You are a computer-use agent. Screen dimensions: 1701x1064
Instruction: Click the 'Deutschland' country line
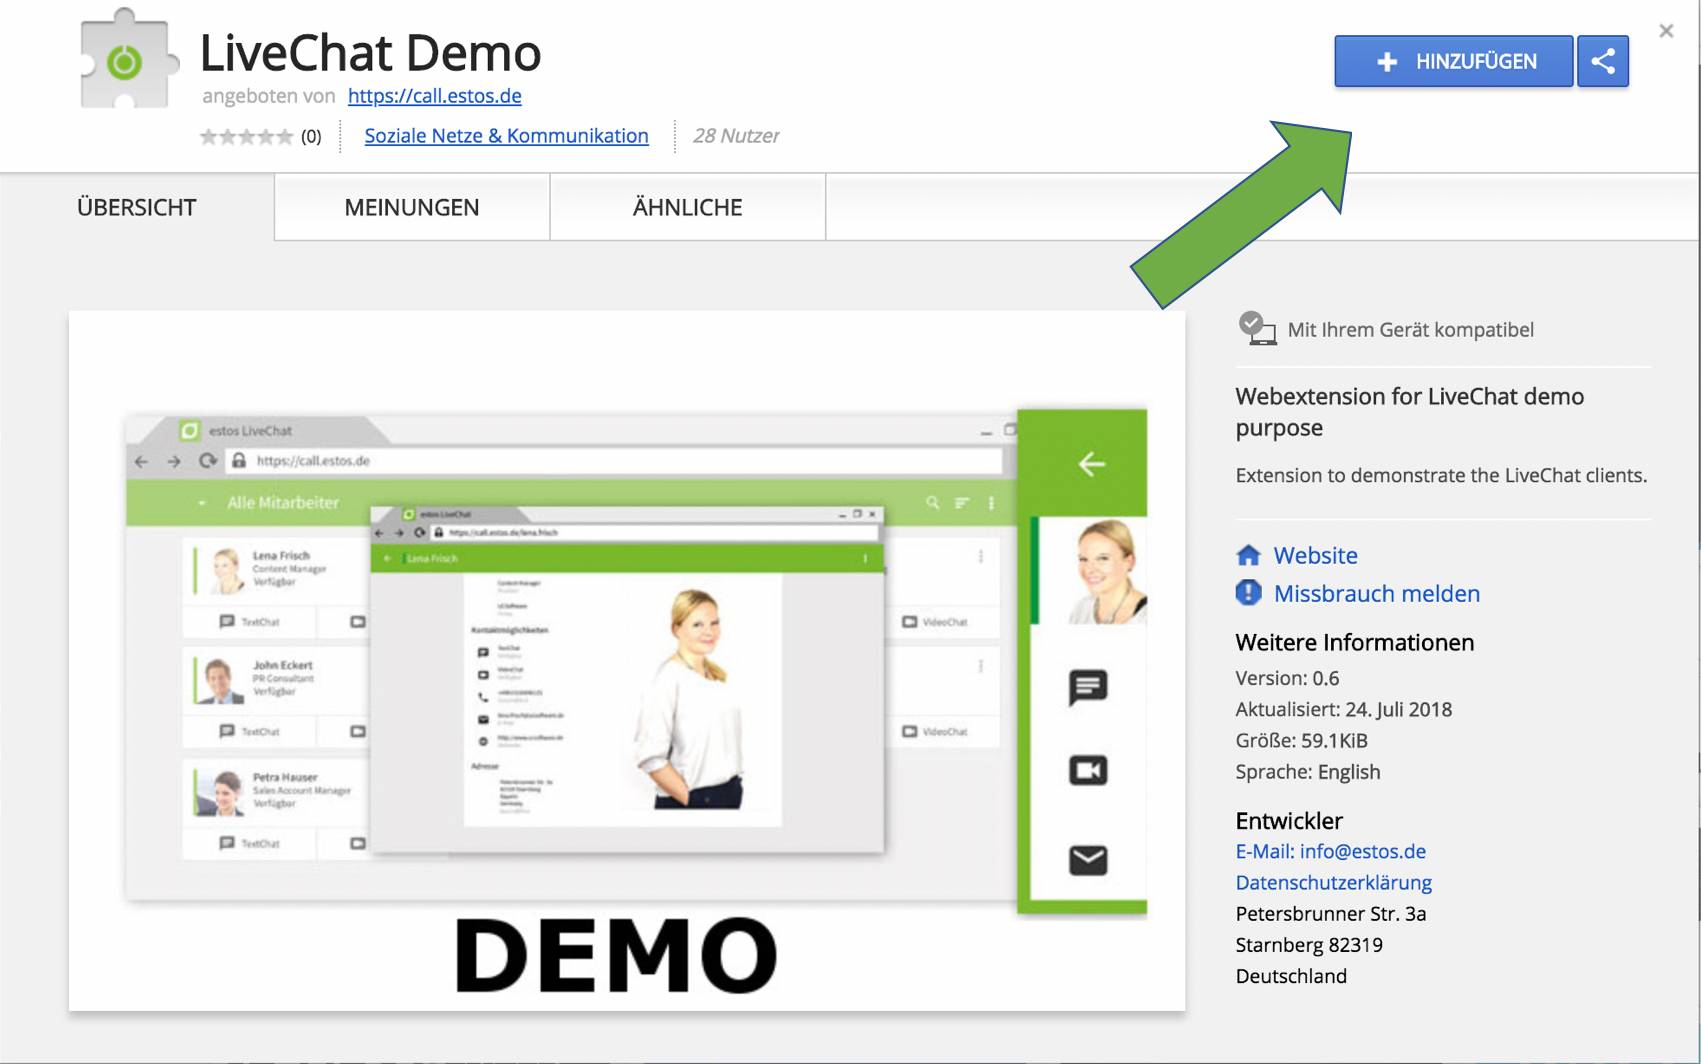1290,976
